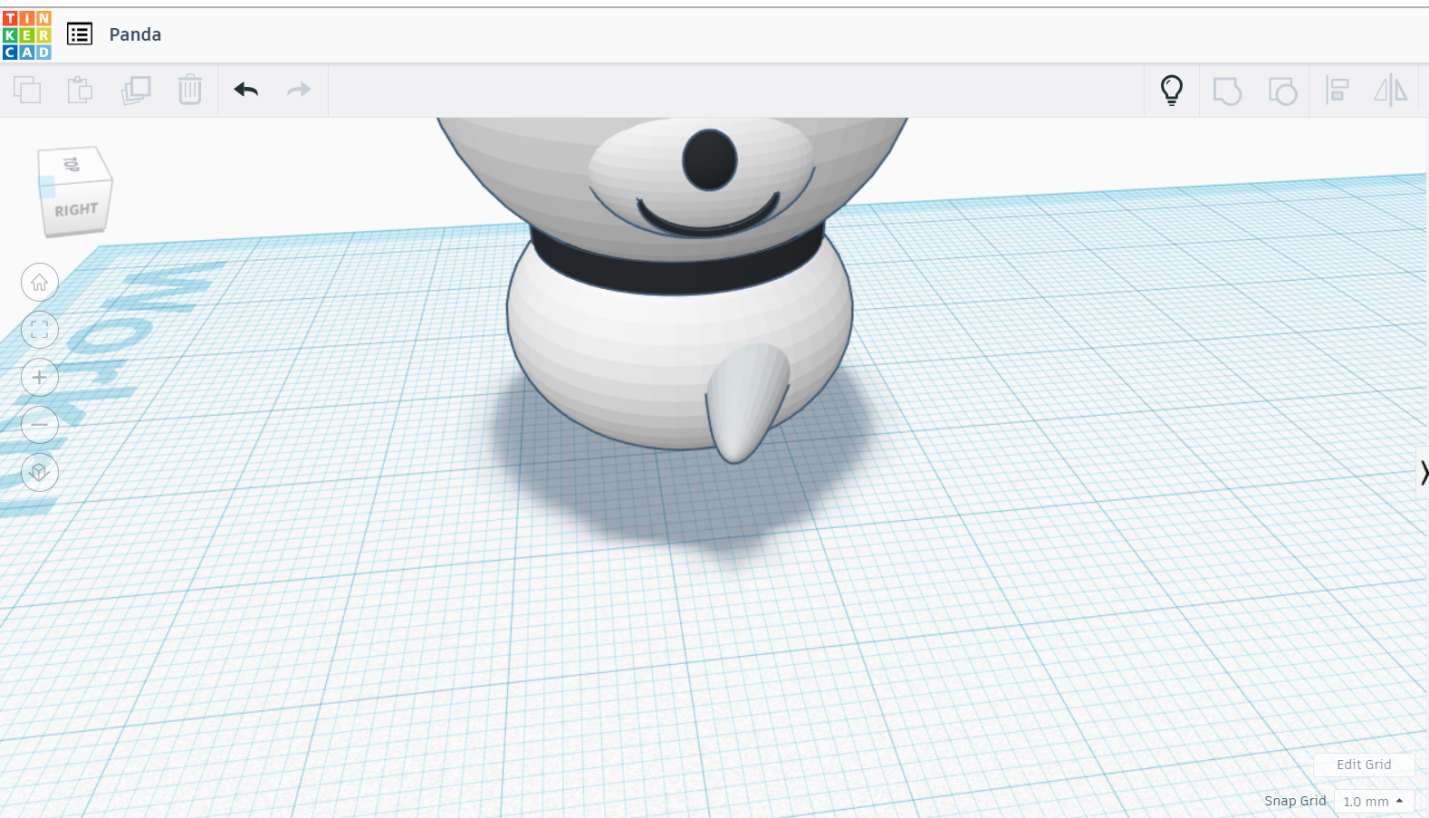Screen dimensions: 1429x818
Task: Zoom out with the minus button
Action: coord(40,425)
